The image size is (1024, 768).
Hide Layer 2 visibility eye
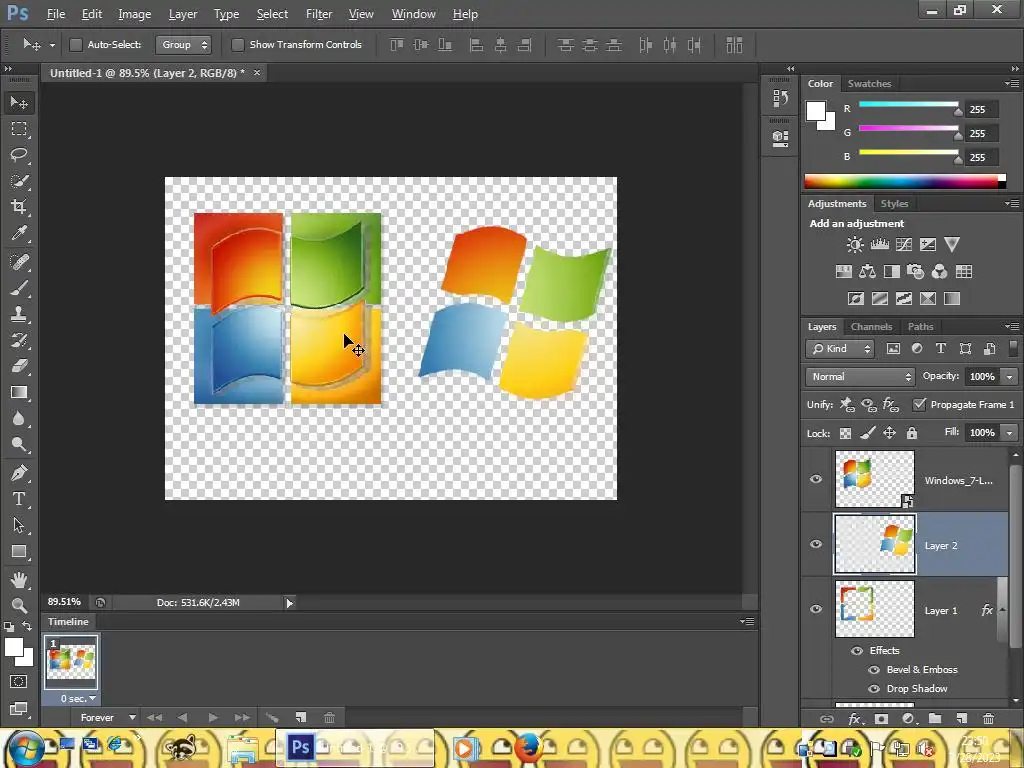tap(816, 544)
